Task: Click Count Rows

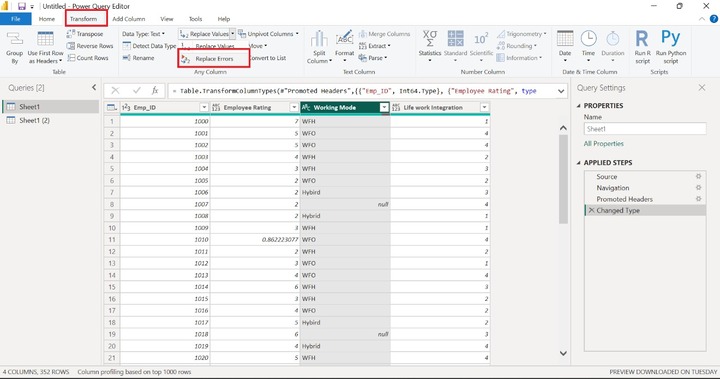Action: click(88, 58)
